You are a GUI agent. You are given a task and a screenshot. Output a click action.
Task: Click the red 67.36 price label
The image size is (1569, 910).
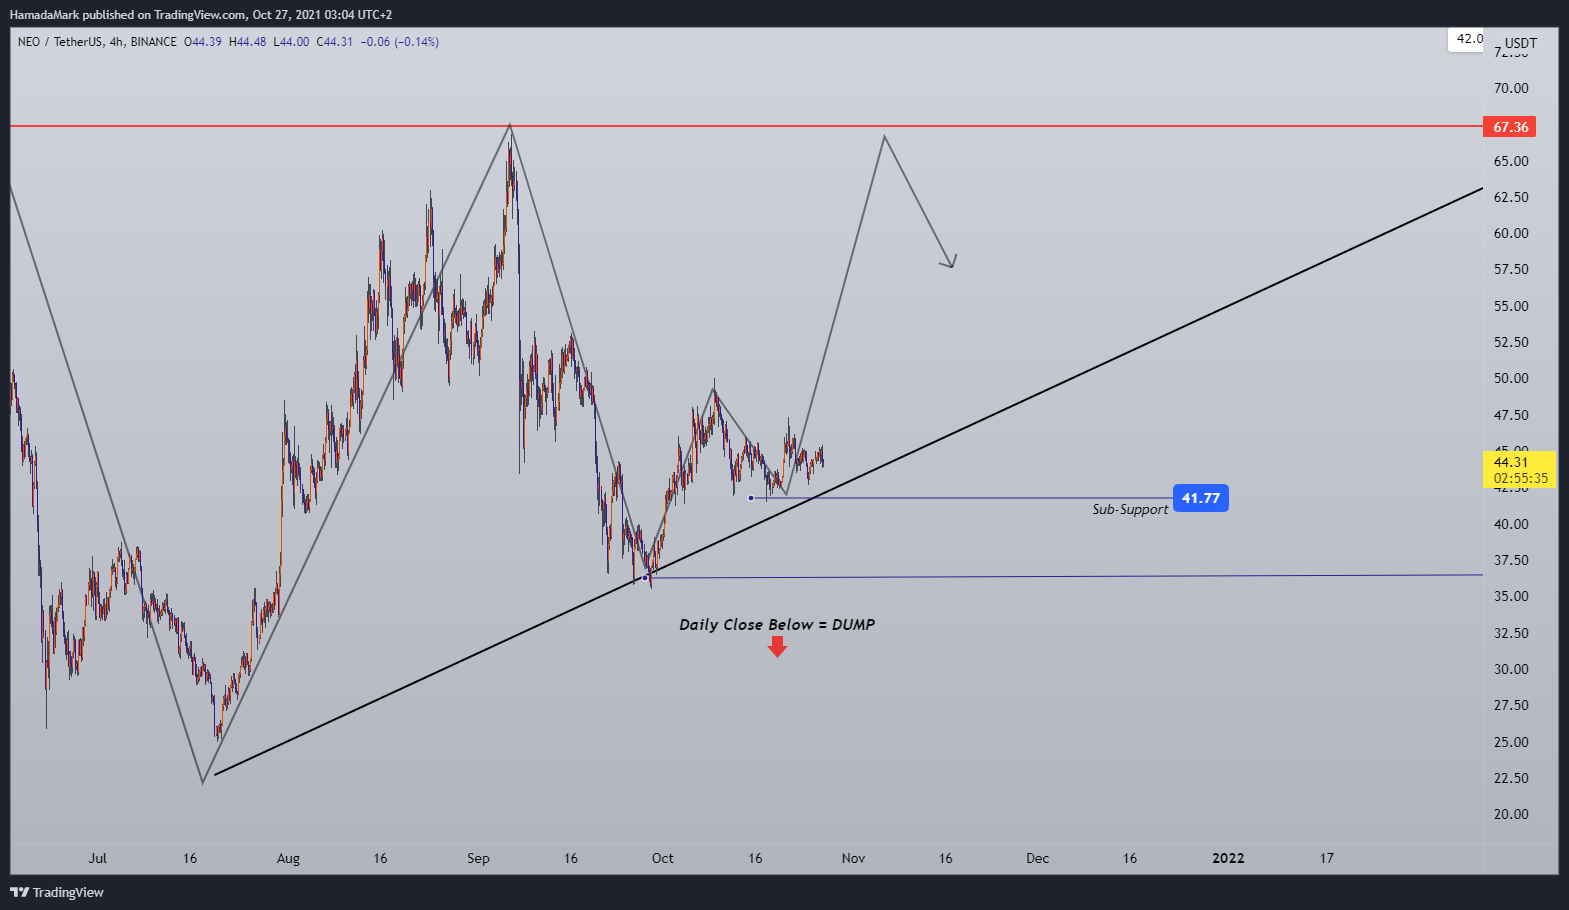click(x=1510, y=127)
